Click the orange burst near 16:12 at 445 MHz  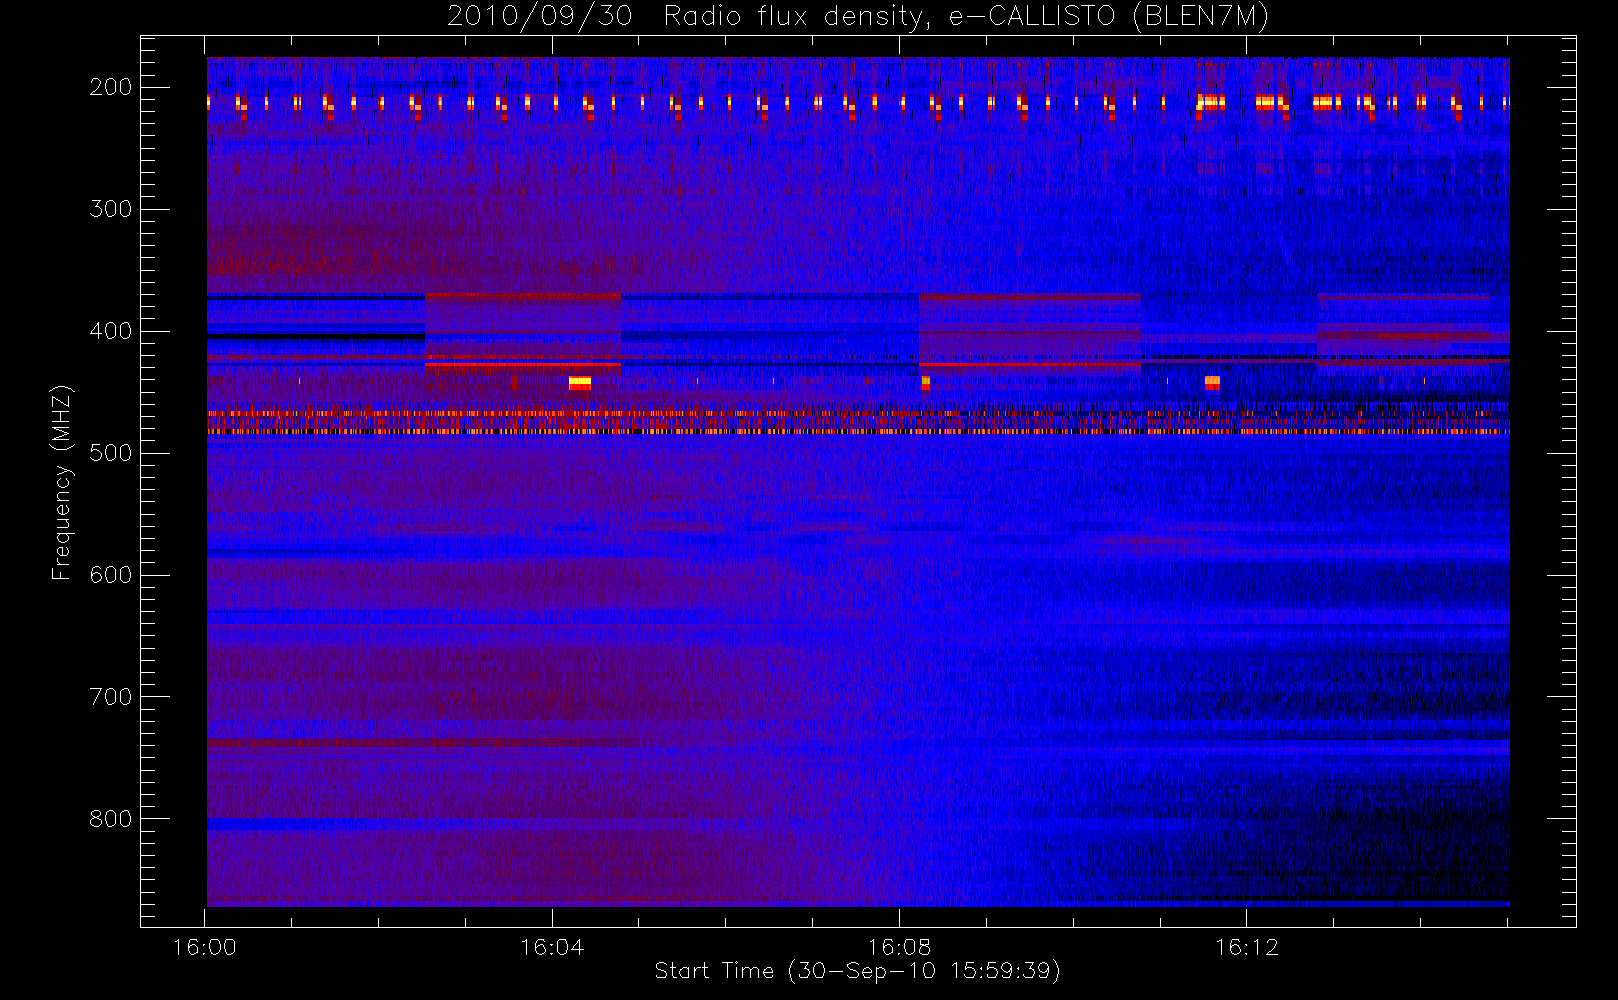pos(1212,382)
